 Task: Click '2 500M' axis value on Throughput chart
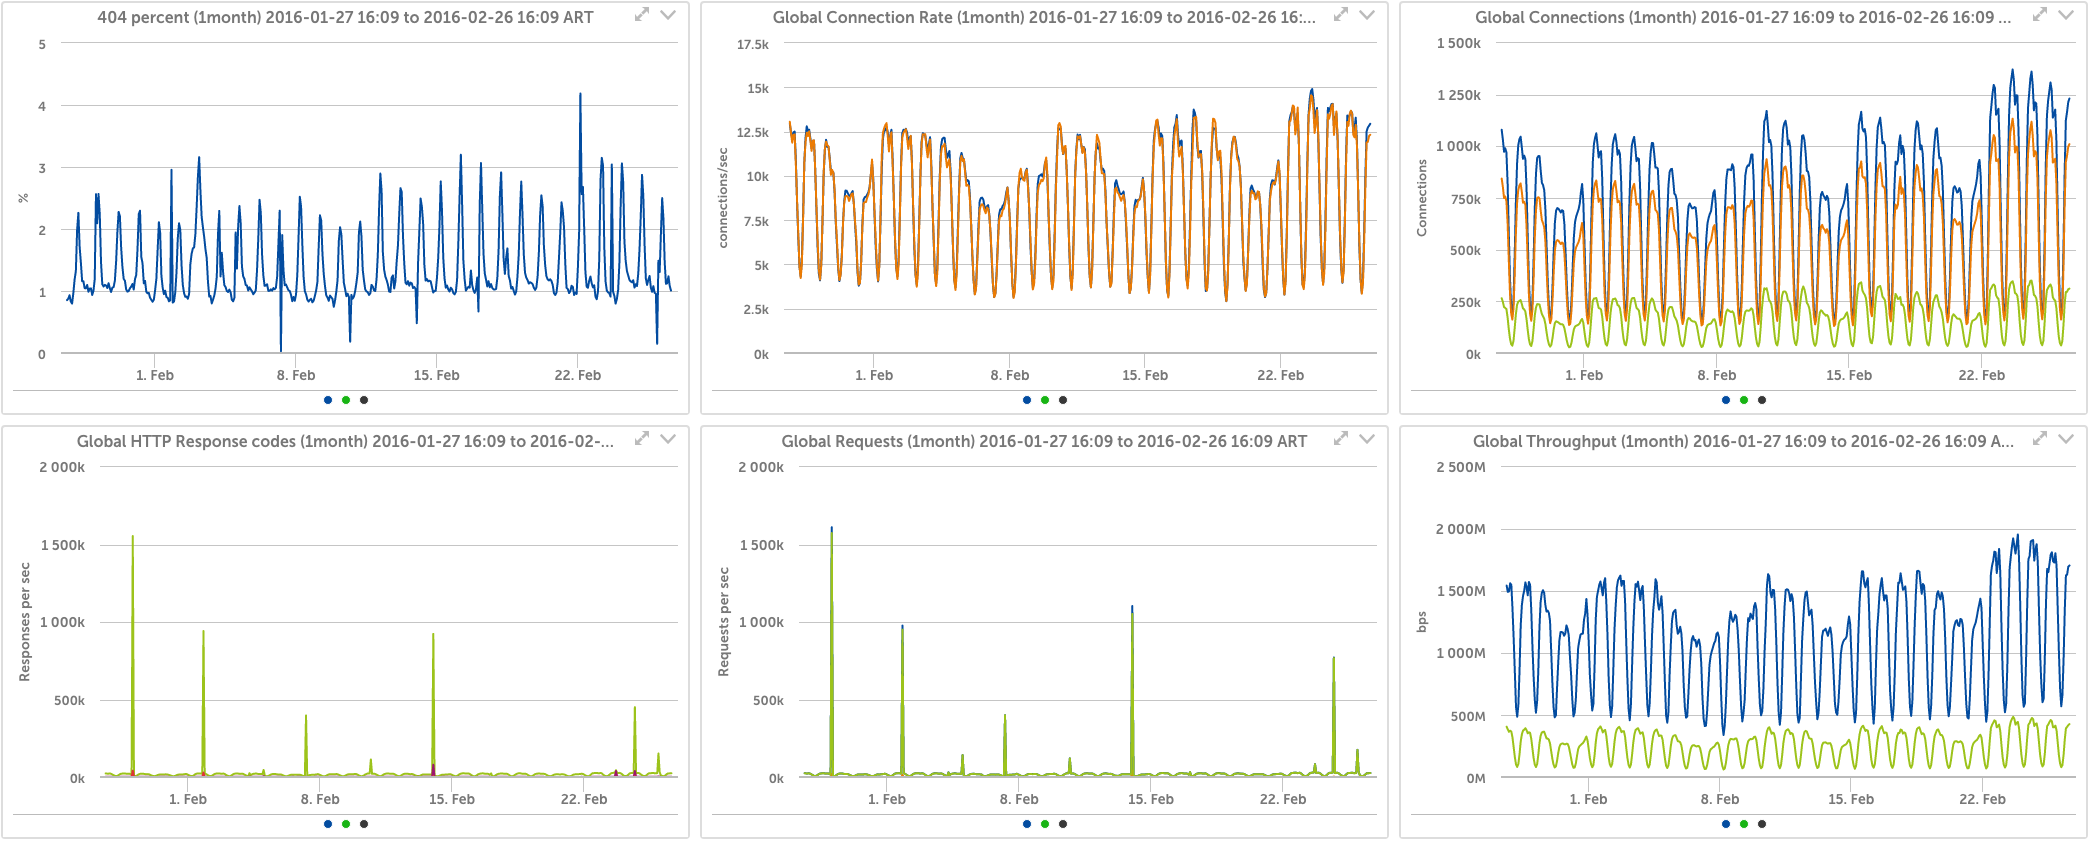point(1461,467)
